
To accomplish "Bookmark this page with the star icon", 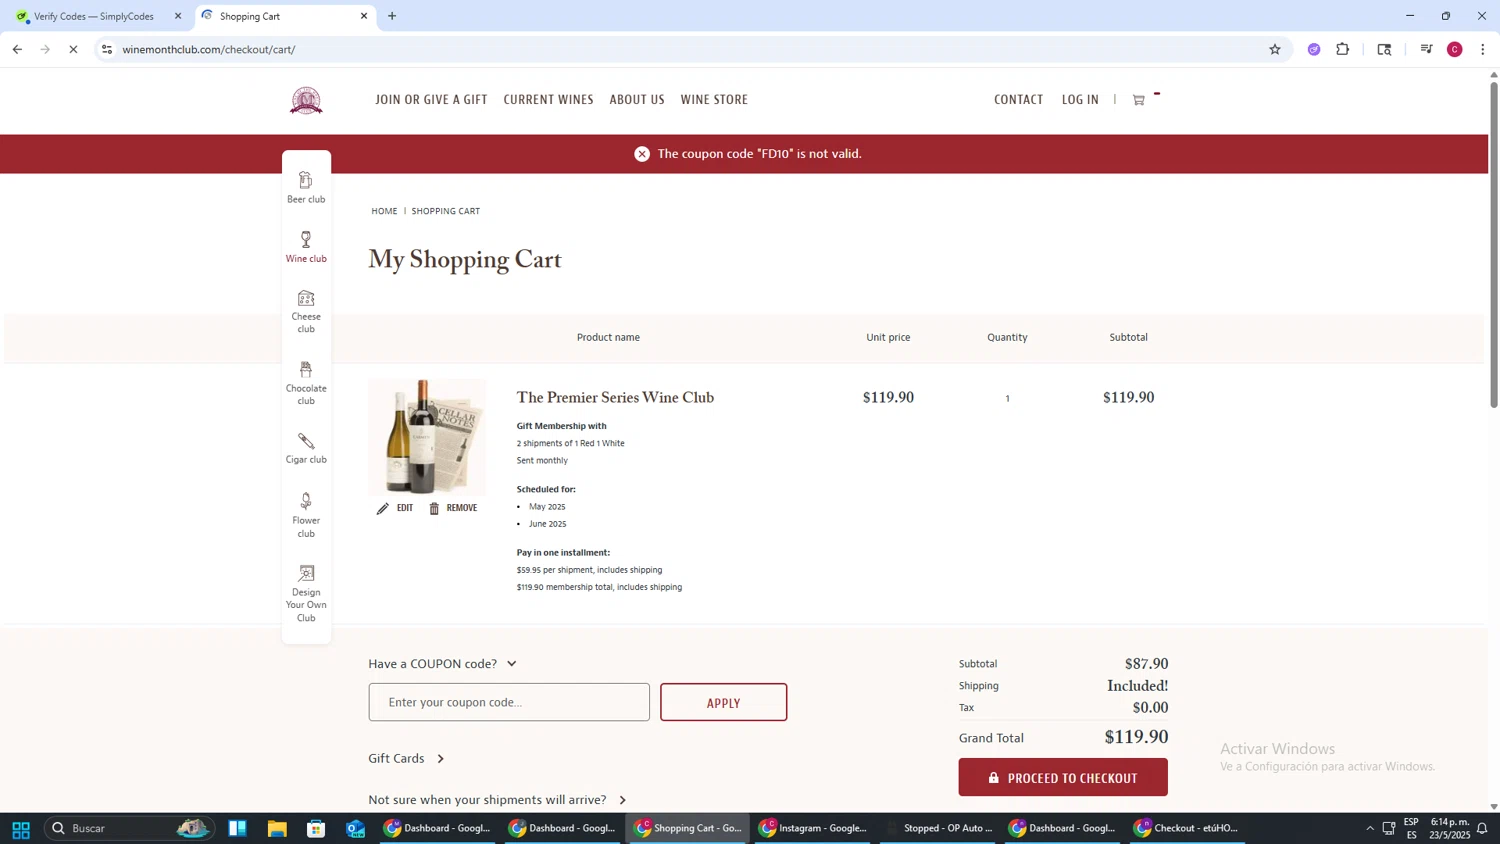I will point(1275,49).
